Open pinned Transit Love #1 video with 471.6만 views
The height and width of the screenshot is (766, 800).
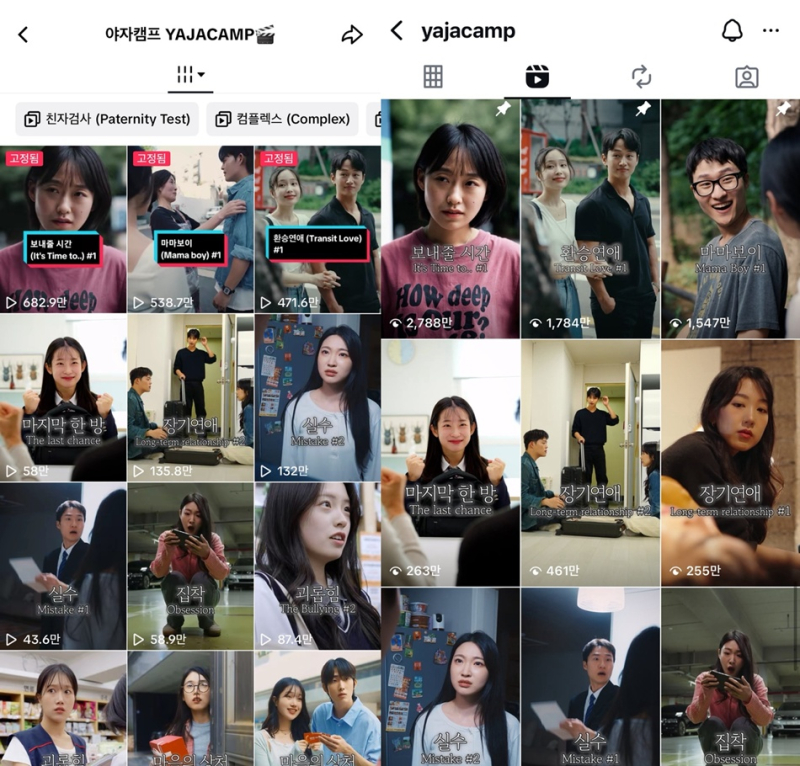click(x=318, y=229)
